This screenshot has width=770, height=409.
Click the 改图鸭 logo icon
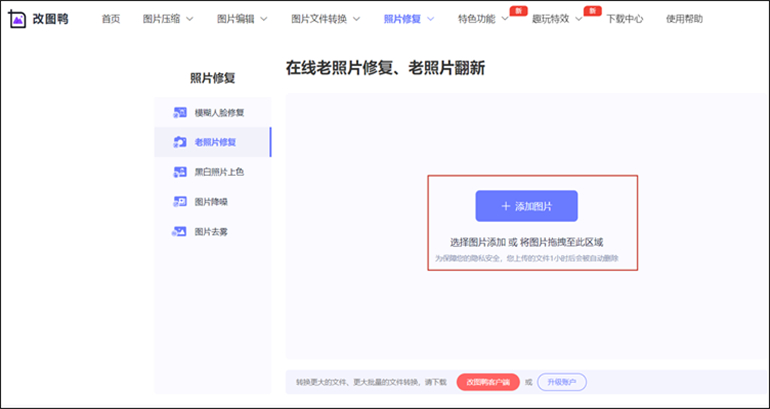coord(18,19)
